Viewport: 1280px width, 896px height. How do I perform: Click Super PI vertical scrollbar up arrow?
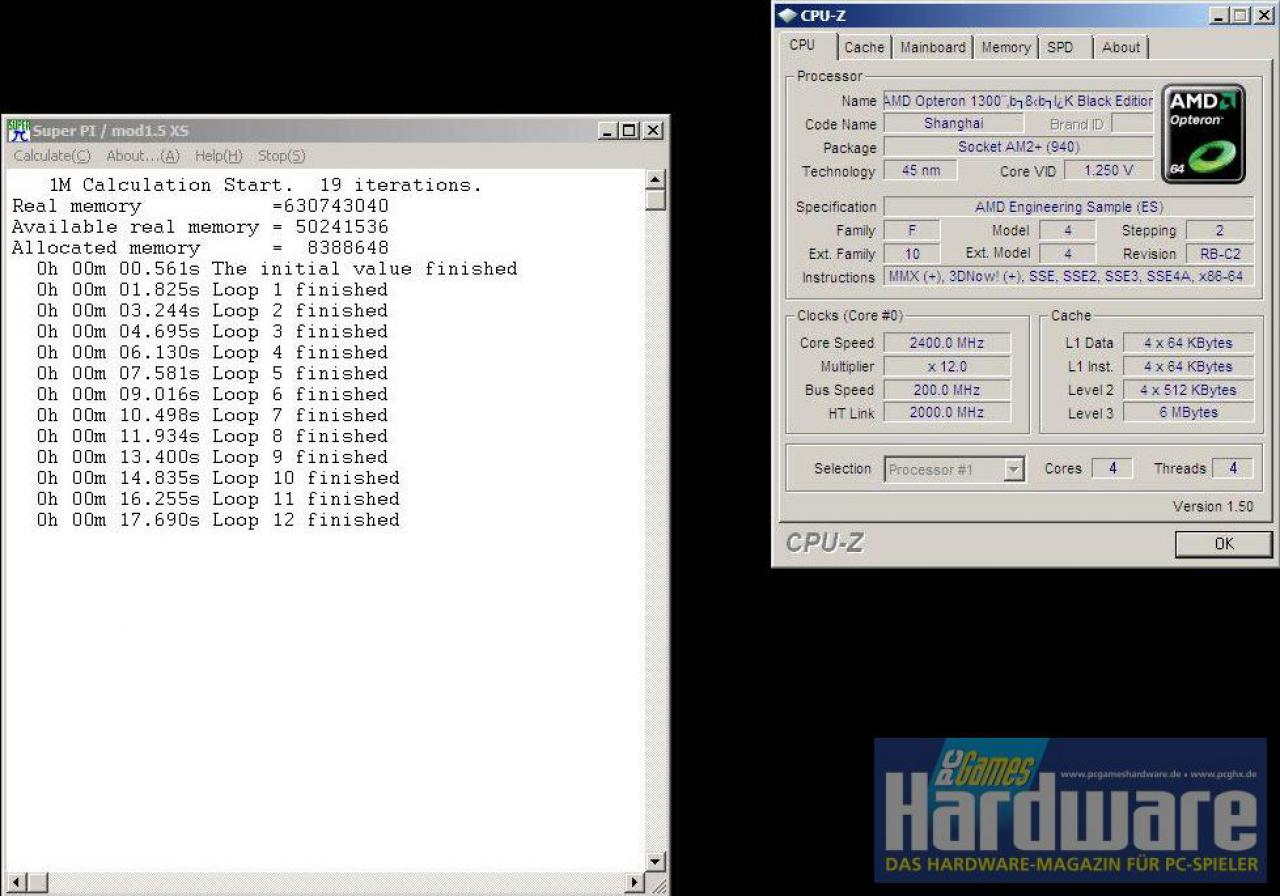(655, 180)
